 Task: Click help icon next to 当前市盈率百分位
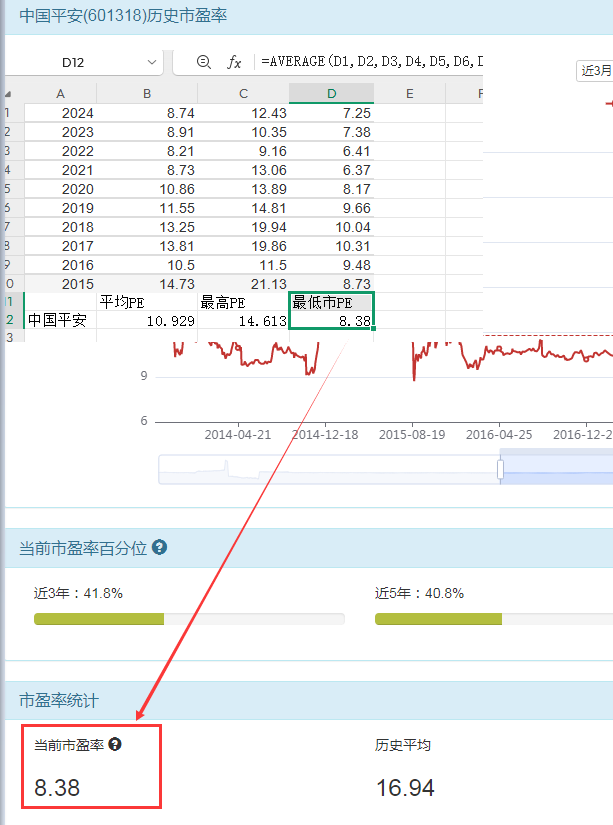[159, 547]
